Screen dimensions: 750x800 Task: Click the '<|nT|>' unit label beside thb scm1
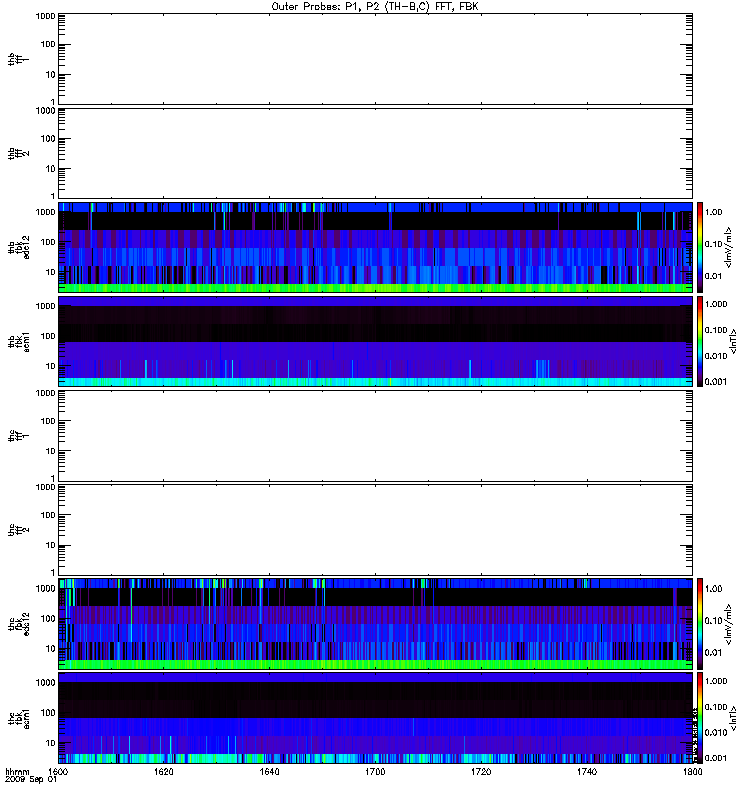[733, 341]
